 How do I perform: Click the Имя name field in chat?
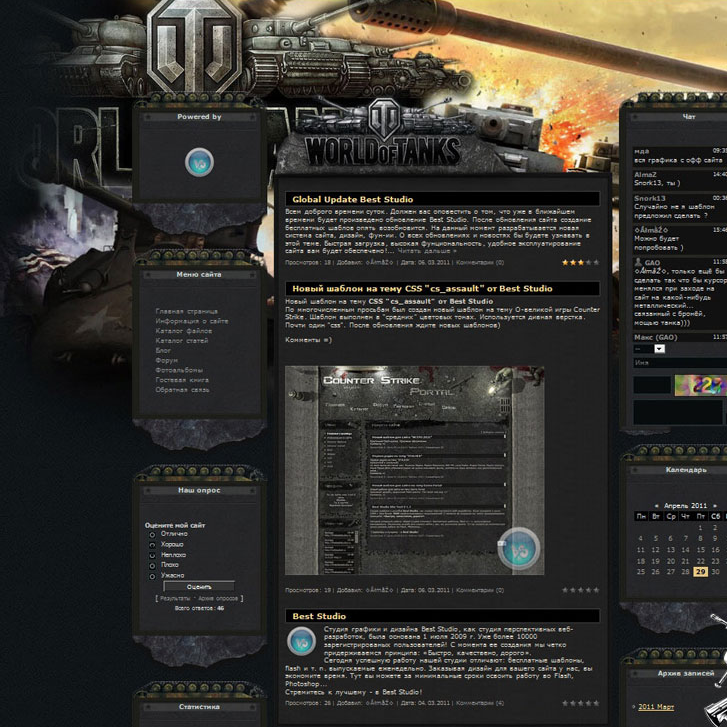[x=680, y=363]
